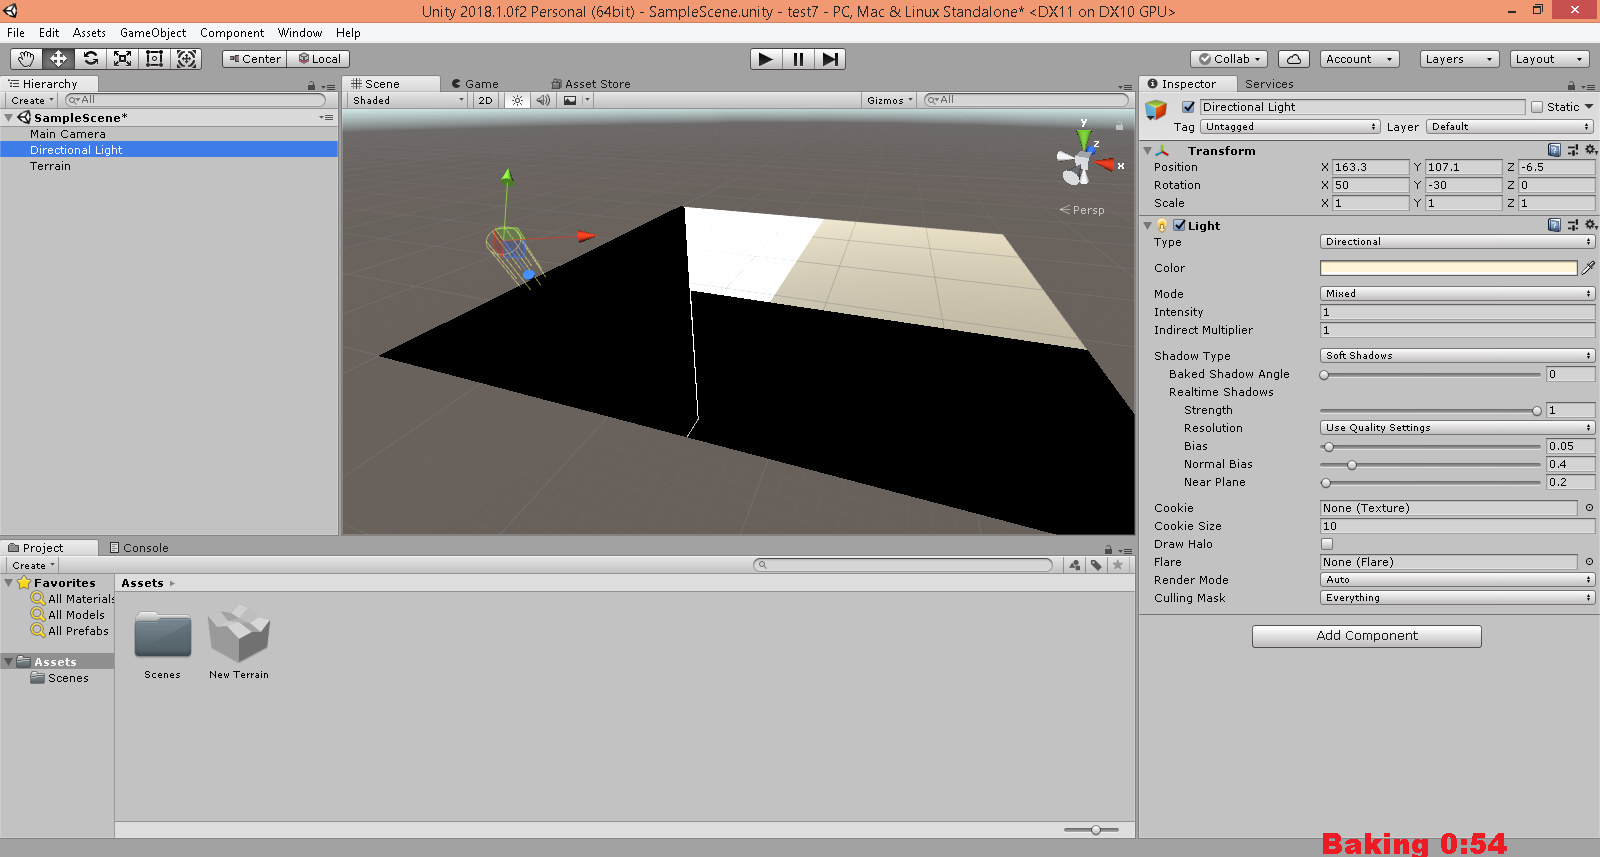Open the Tag dropdown Untagged
The image size is (1600, 857).
coord(1291,127)
